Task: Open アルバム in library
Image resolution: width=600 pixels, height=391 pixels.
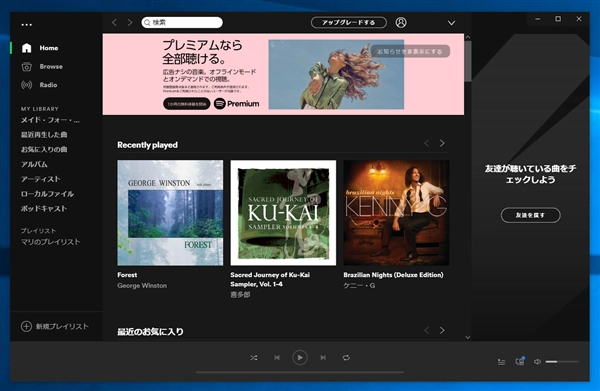Action: [x=34, y=165]
